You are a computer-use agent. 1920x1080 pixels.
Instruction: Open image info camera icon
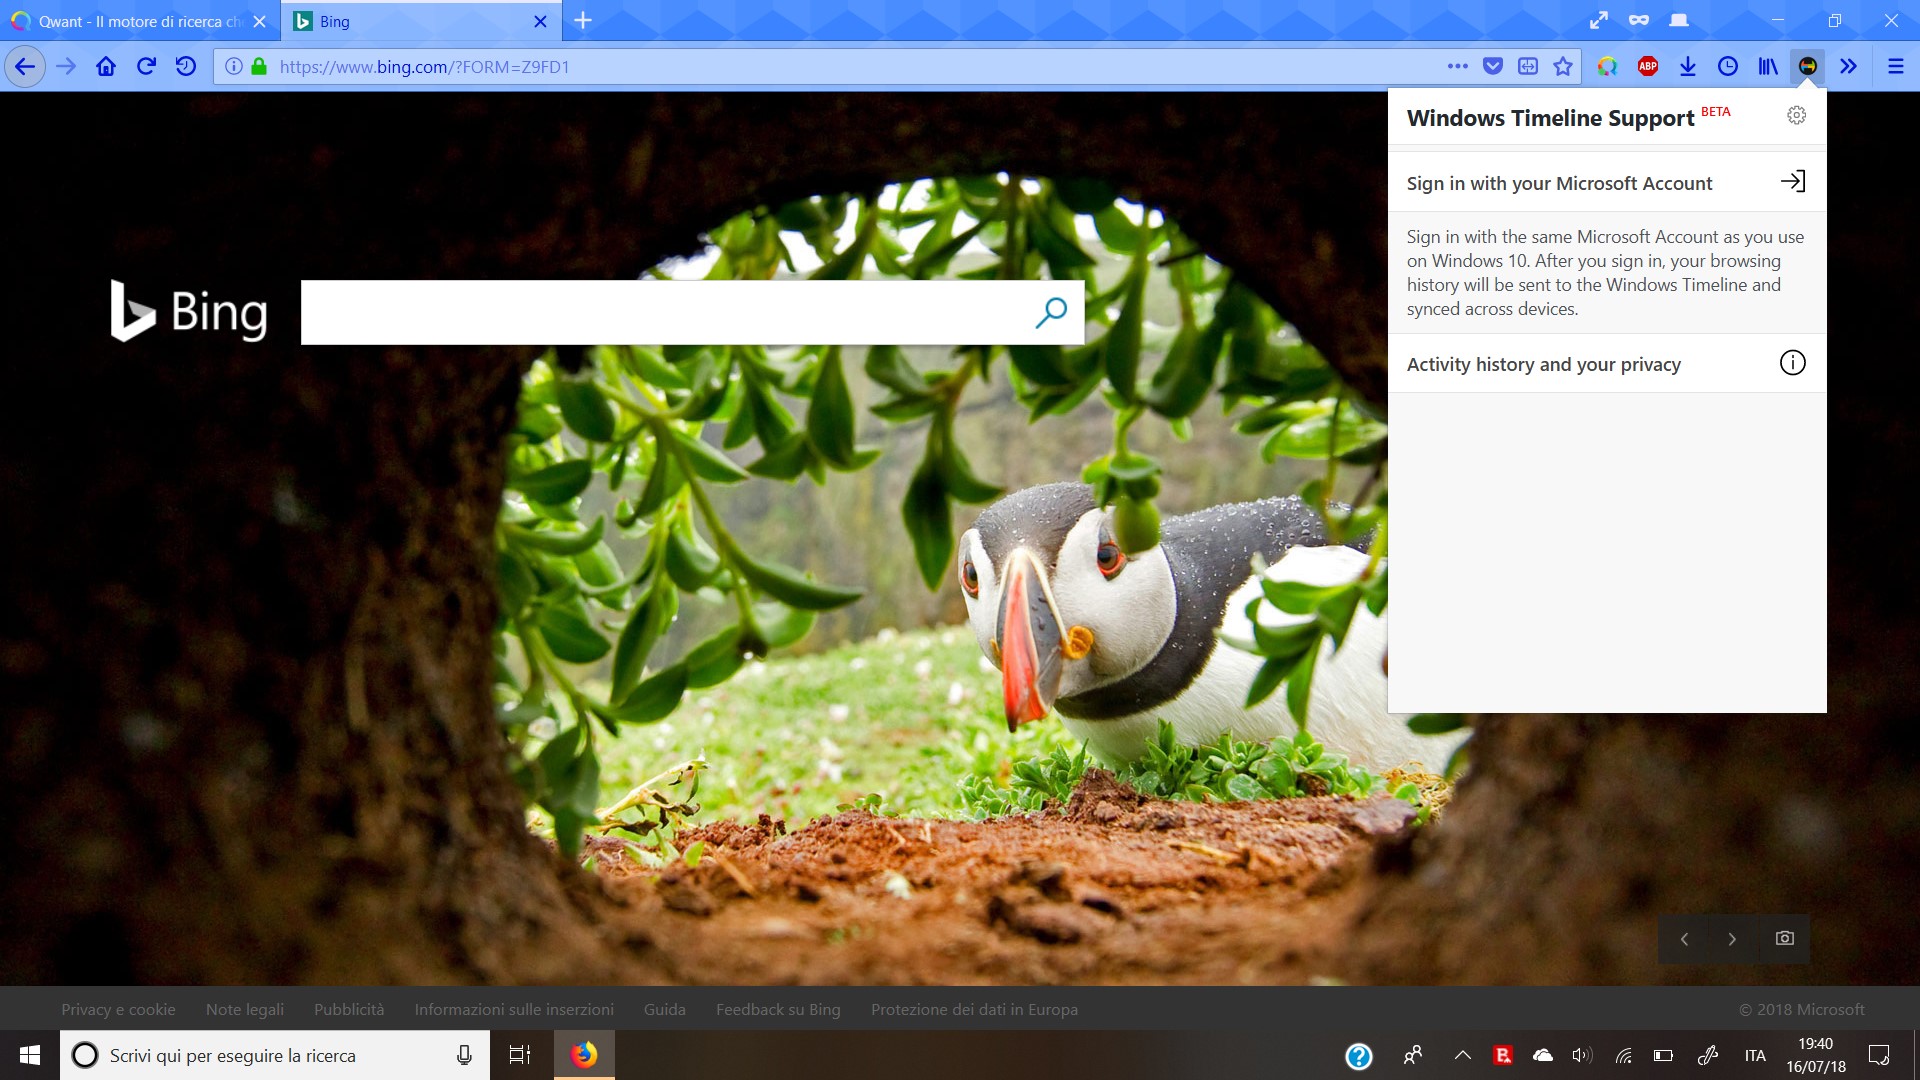[1785, 938]
